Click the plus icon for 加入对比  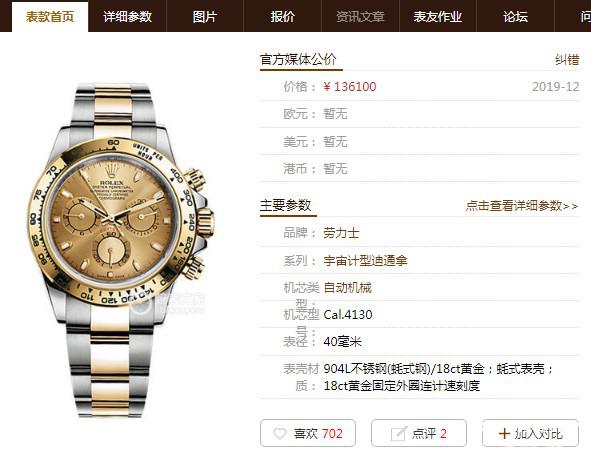coord(504,433)
